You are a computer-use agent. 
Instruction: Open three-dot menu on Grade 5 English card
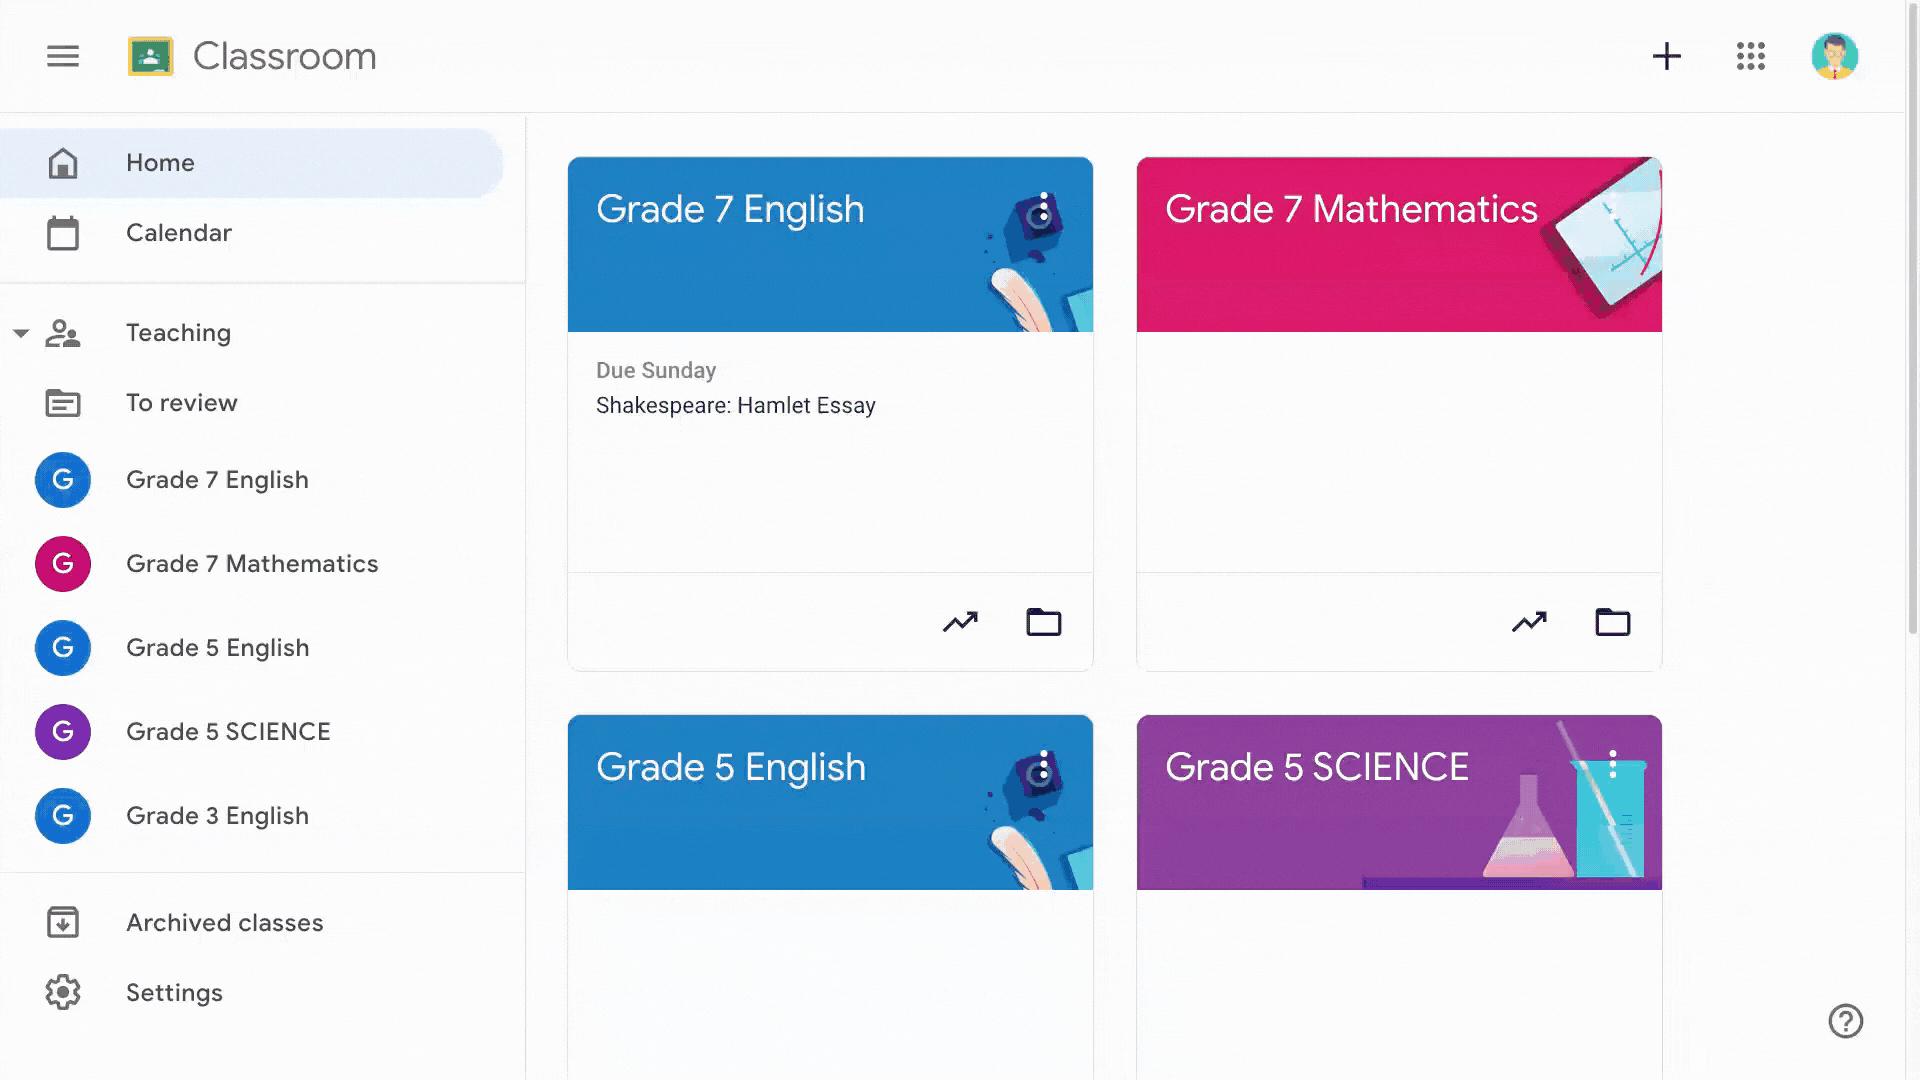pyautogui.click(x=1043, y=766)
